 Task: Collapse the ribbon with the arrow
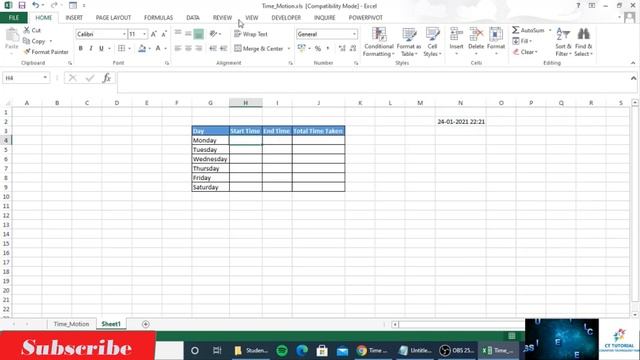point(633,63)
